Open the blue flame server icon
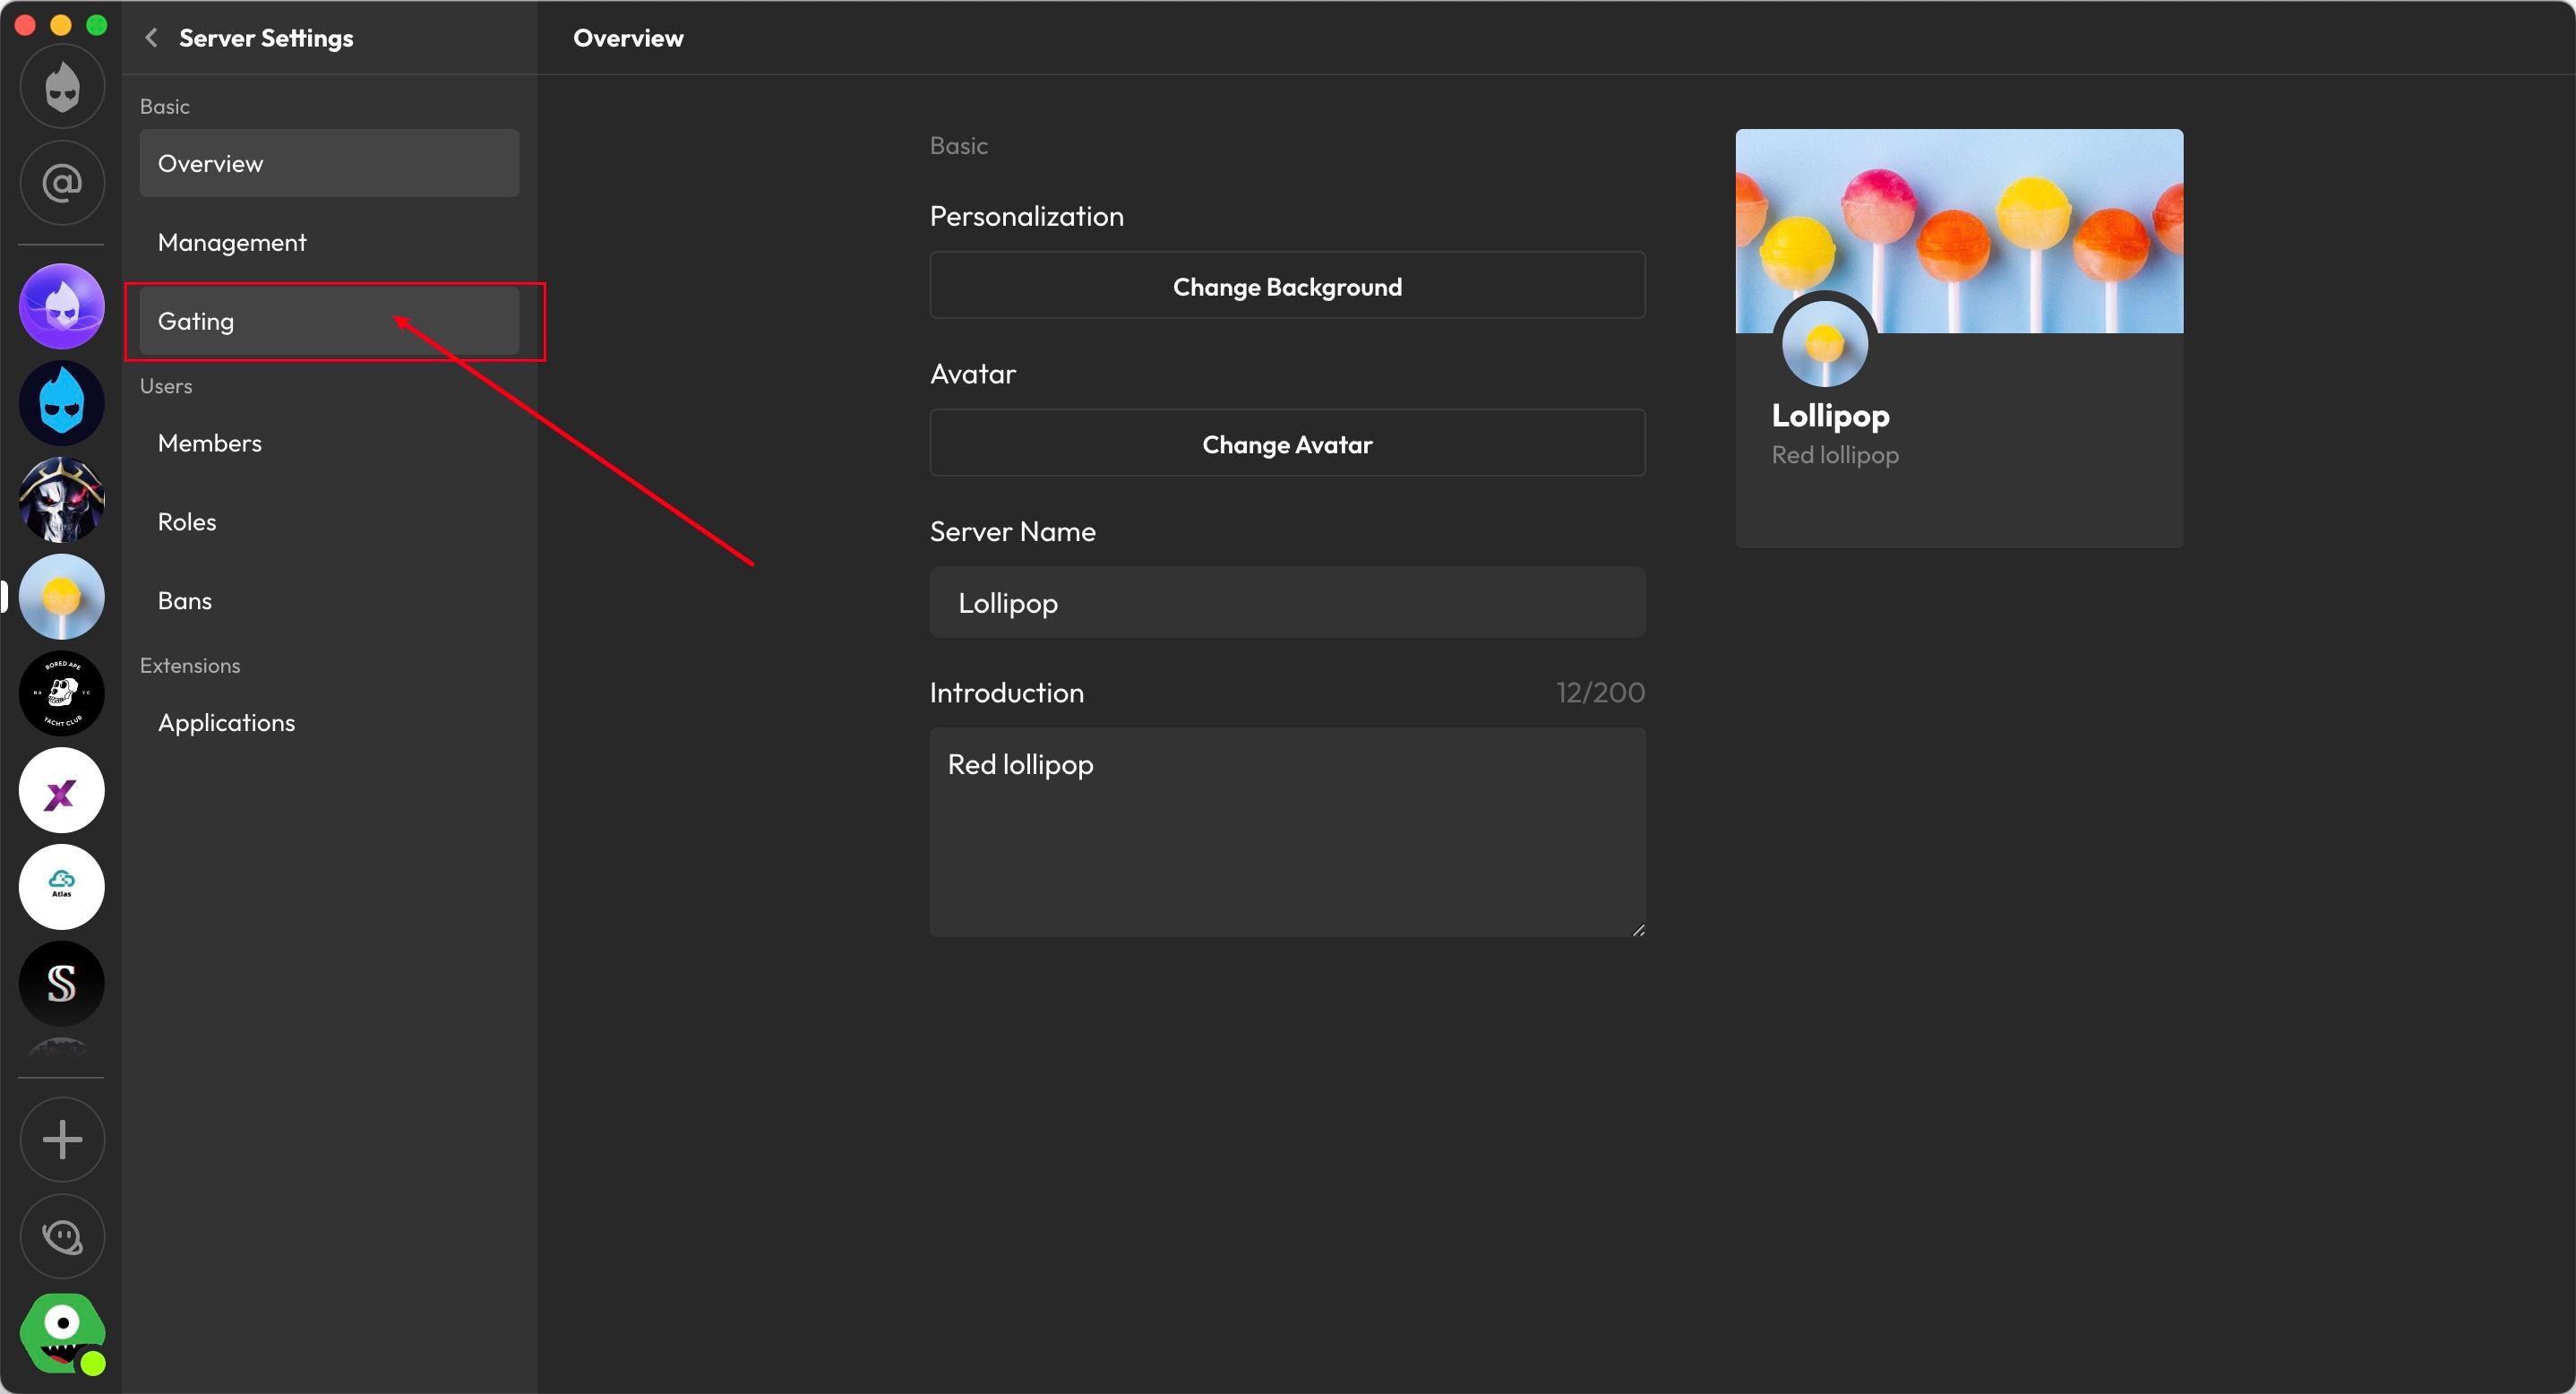Viewport: 2576px width, 1394px height. pyautogui.click(x=62, y=403)
